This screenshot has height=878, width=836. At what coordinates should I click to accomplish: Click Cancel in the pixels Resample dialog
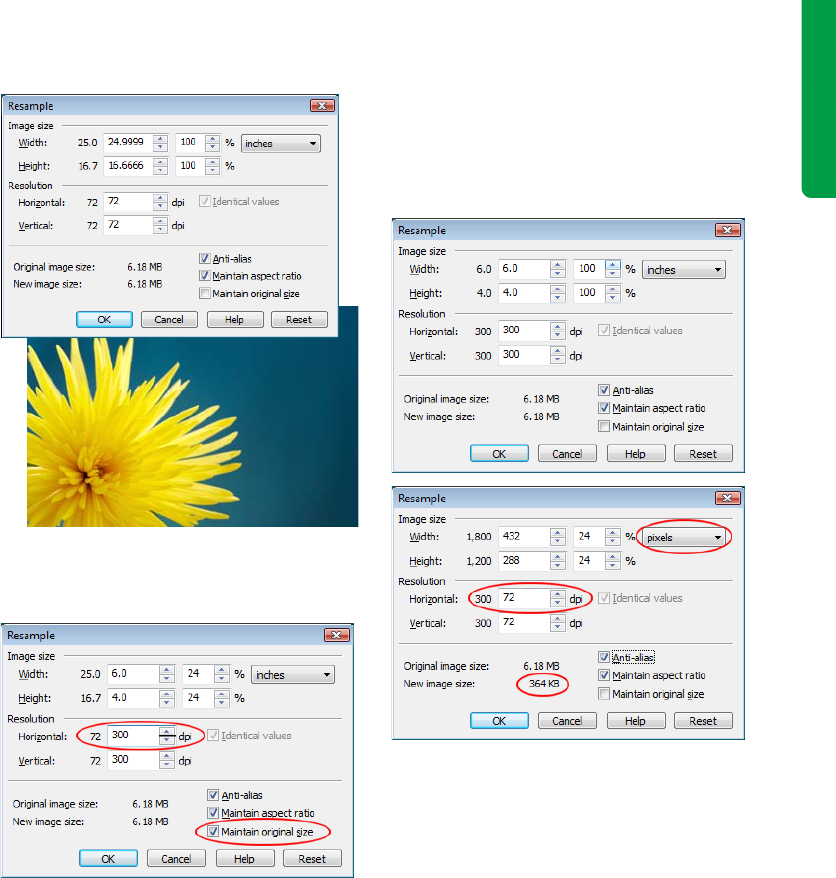point(567,721)
